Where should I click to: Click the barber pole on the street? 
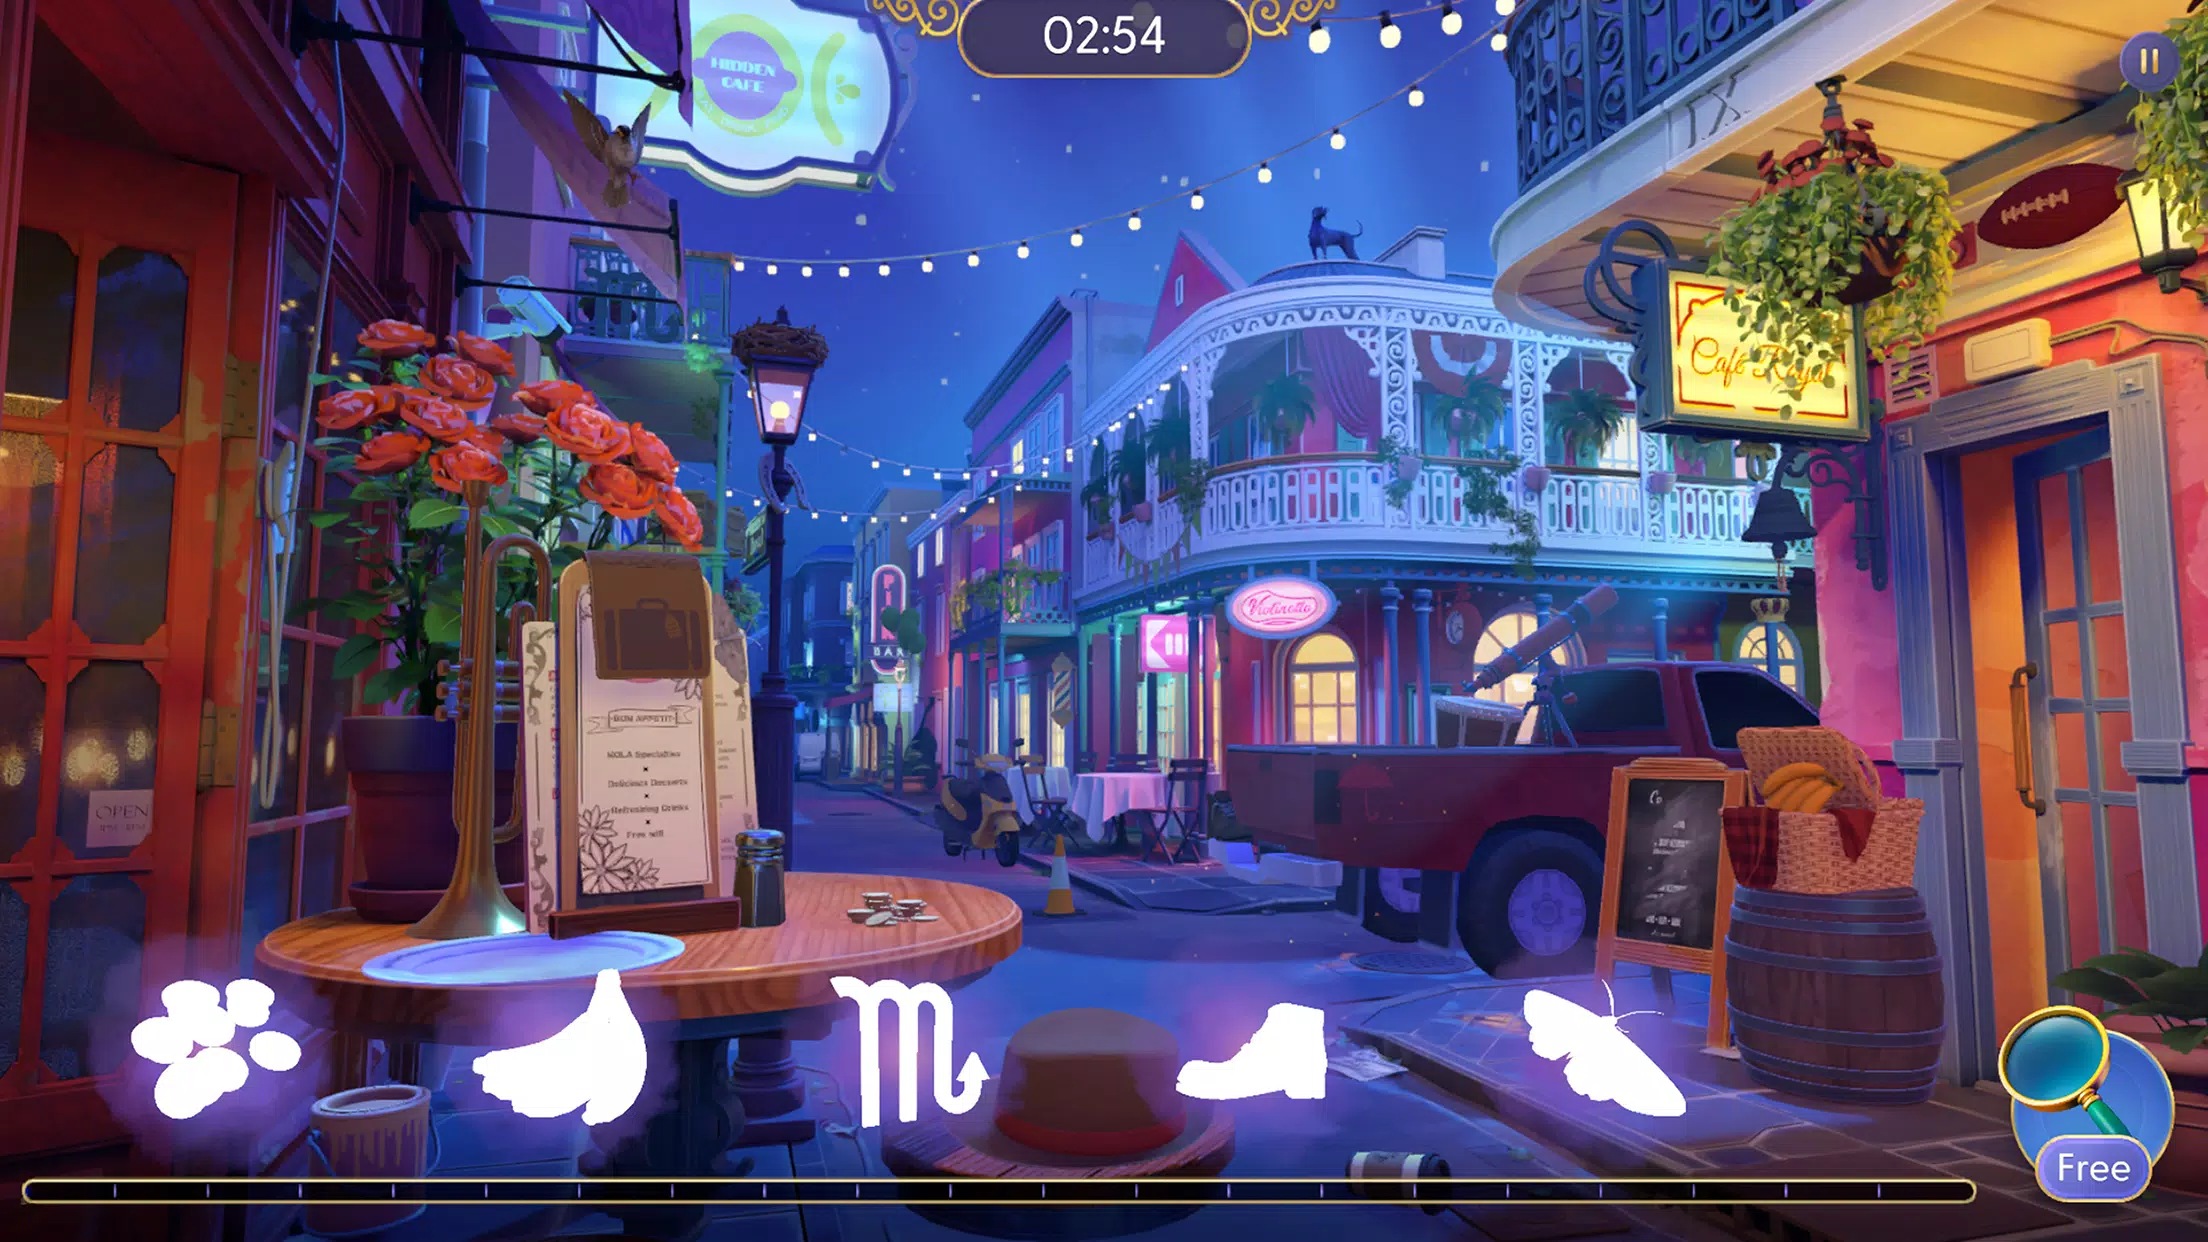tap(1060, 688)
